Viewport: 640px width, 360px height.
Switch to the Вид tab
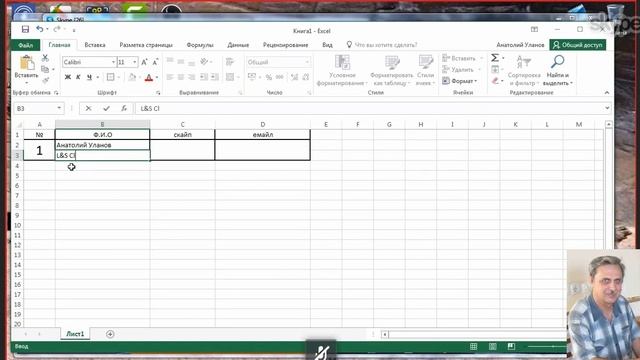pos(327,45)
